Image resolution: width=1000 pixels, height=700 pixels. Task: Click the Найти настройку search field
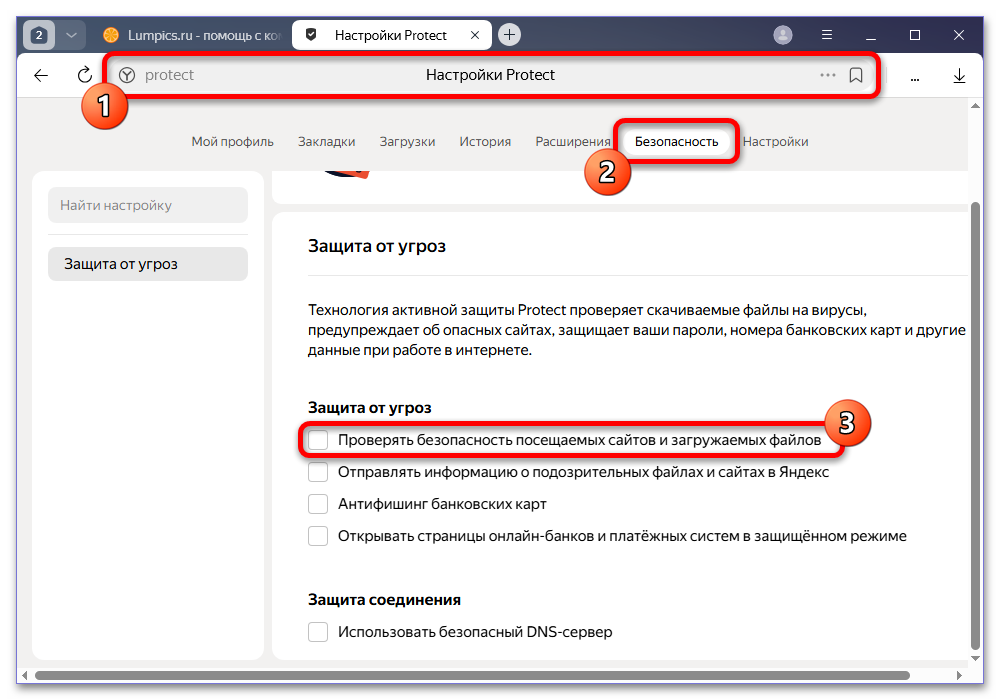(148, 205)
